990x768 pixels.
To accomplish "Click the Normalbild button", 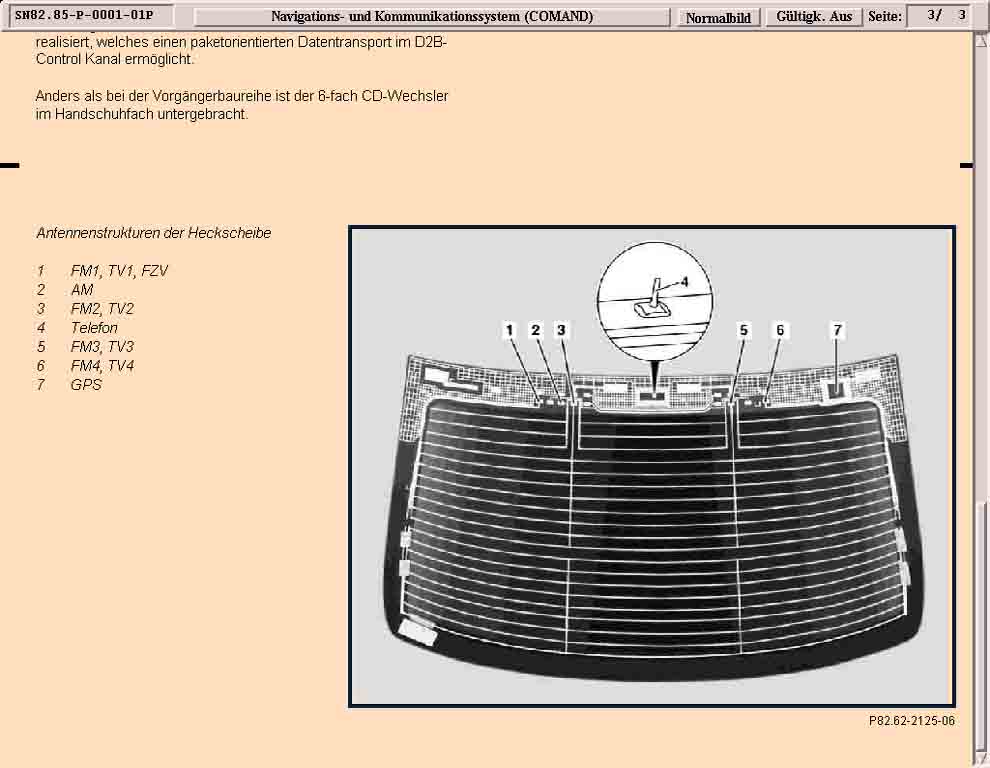I will pos(718,17).
